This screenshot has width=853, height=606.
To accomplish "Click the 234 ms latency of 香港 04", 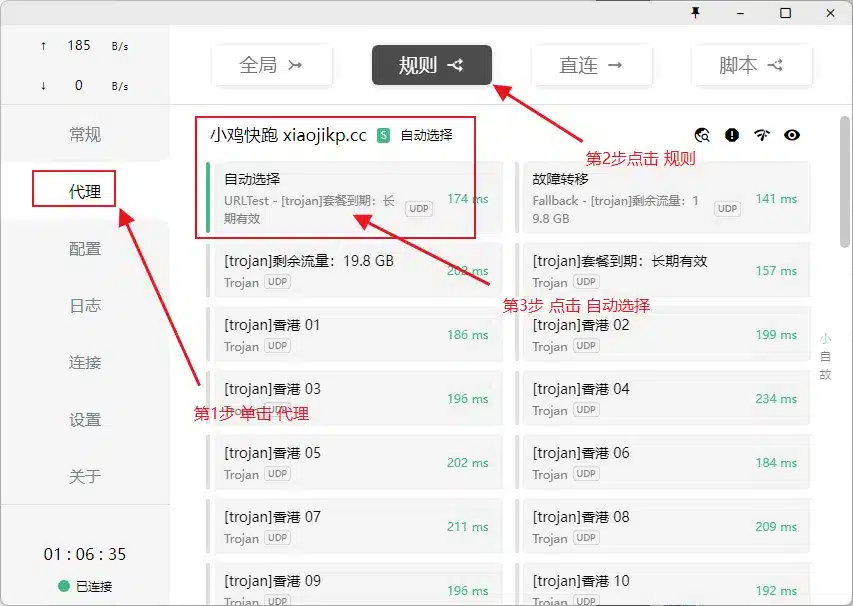I will pos(776,399).
